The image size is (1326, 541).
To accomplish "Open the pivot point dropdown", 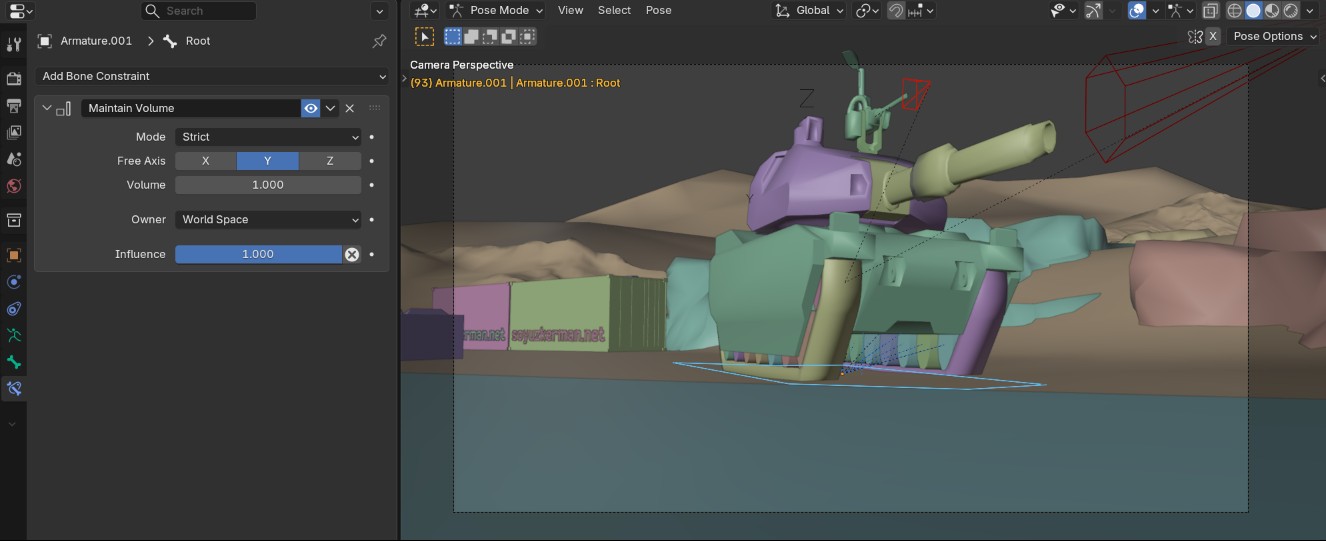I will [x=868, y=10].
